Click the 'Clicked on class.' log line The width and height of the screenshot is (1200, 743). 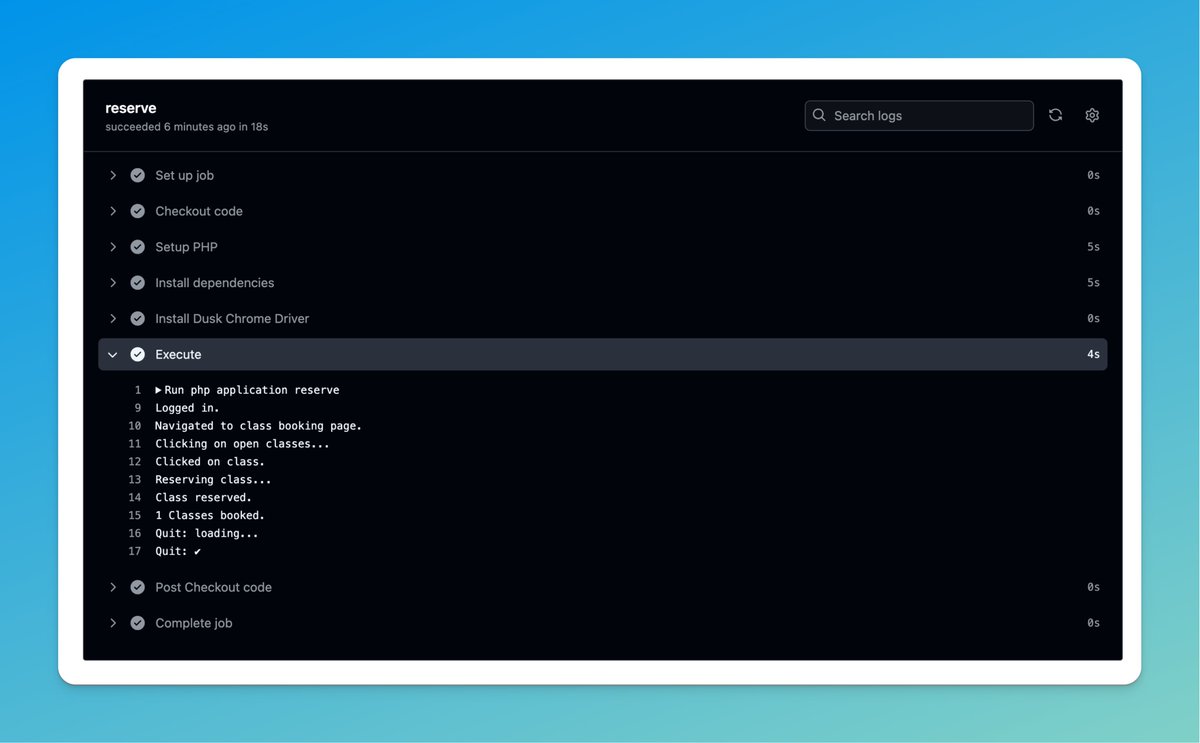tap(210, 462)
